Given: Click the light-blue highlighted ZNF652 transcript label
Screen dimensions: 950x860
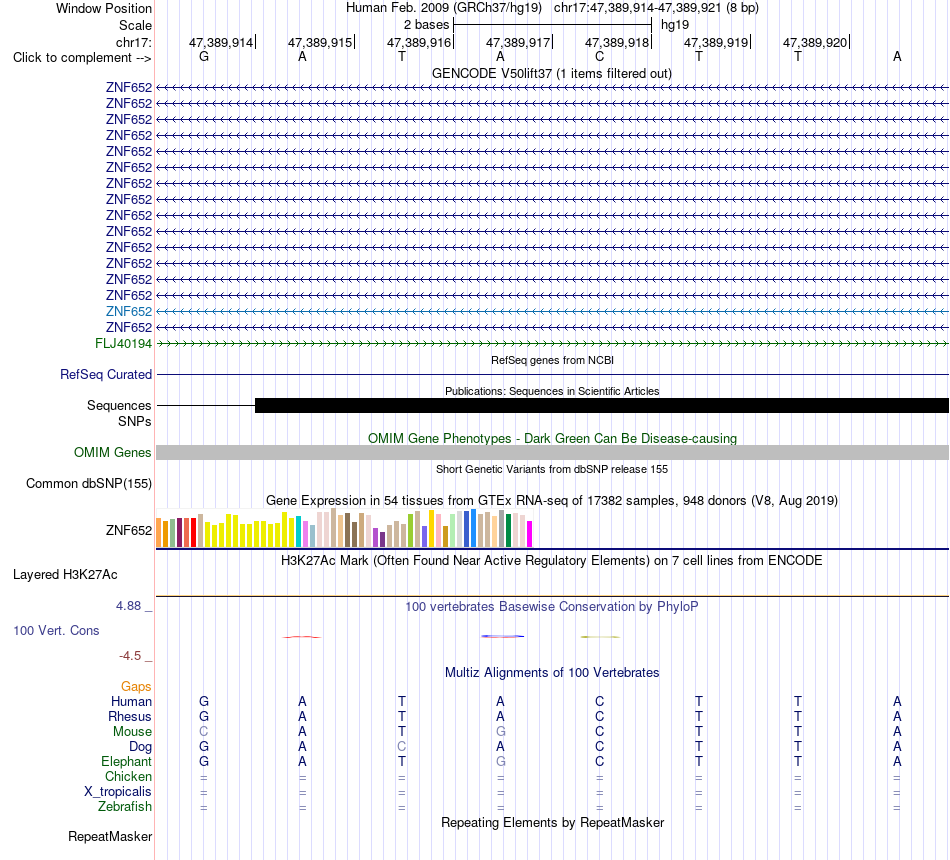Looking at the screenshot, I should [x=129, y=312].
